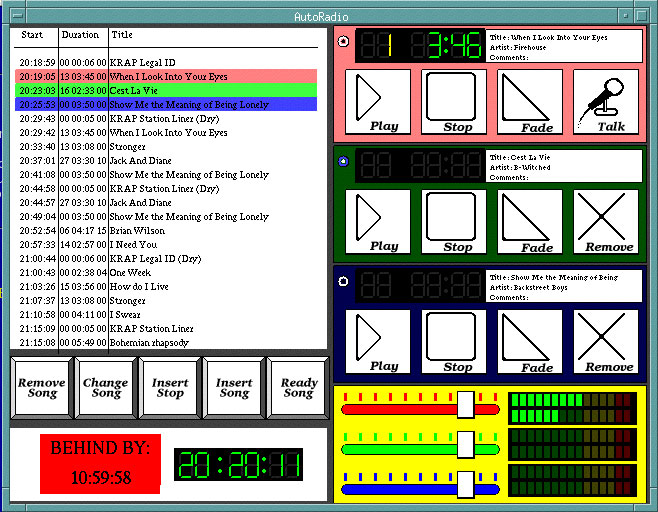The image size is (658, 512).
Task: Click the red volume slider handle
Action: click(x=465, y=405)
